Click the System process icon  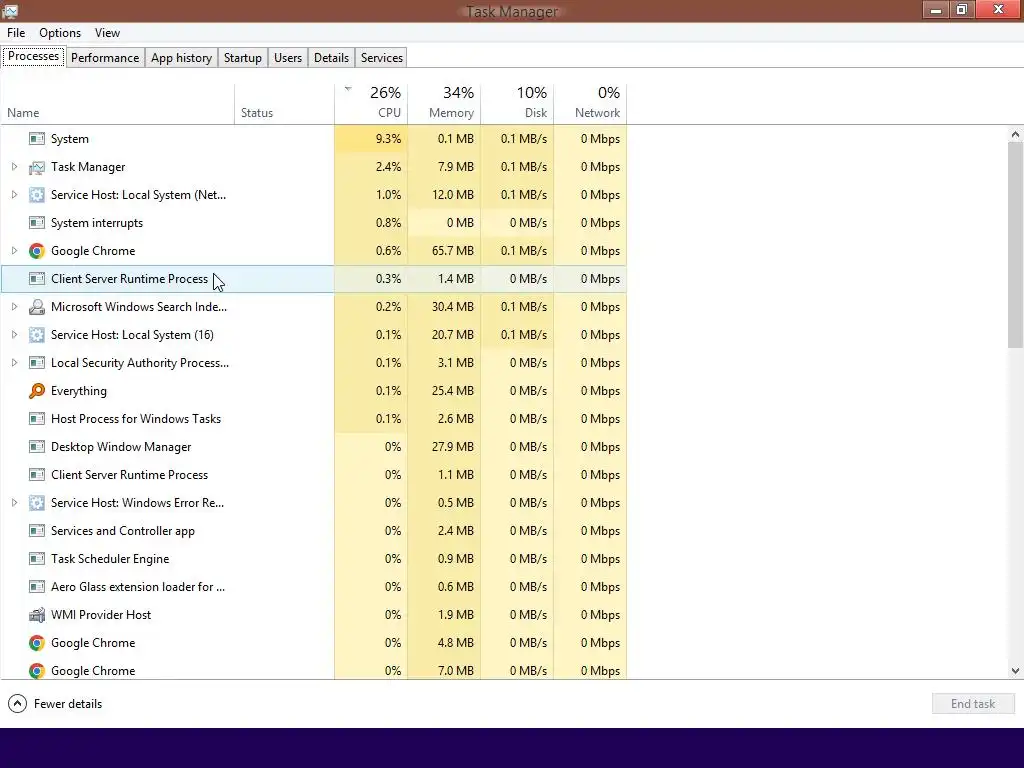[x=37, y=138]
